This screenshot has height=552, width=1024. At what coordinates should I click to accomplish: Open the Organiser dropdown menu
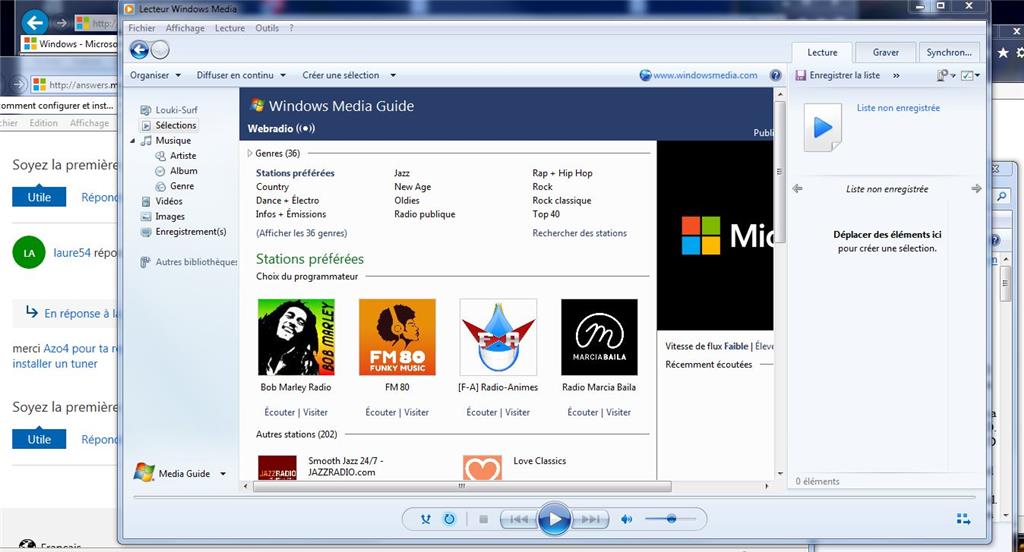click(155, 75)
